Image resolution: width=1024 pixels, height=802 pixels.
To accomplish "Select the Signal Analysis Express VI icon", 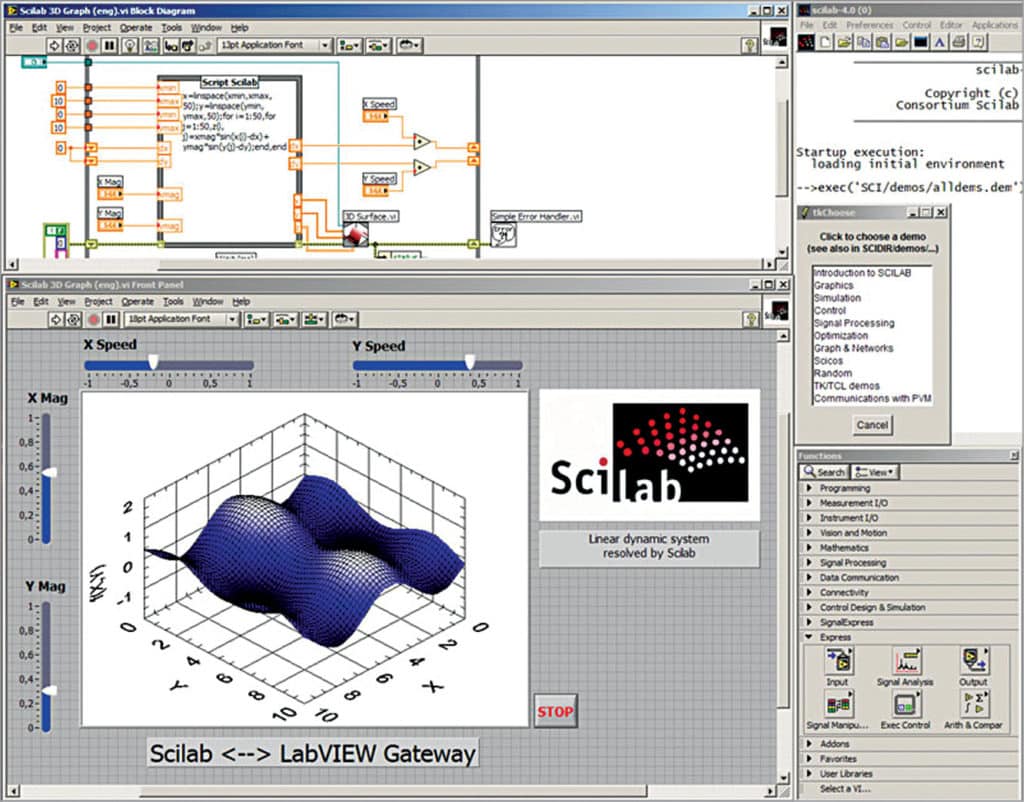I will [907, 661].
